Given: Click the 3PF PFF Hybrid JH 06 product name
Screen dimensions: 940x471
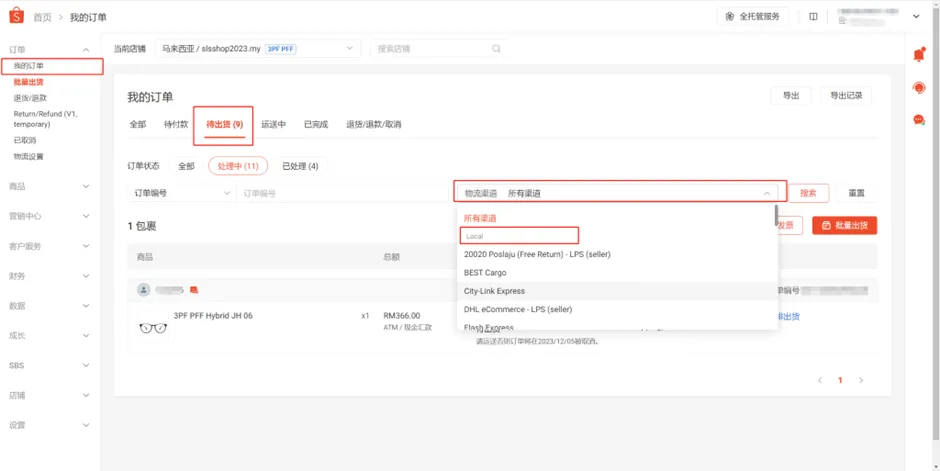Looking at the screenshot, I should coord(213,316).
